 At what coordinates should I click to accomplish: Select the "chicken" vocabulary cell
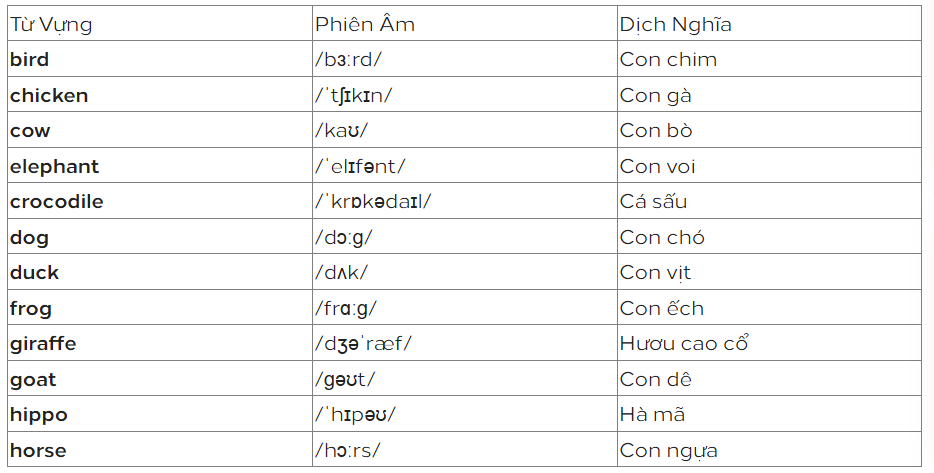click(49, 95)
